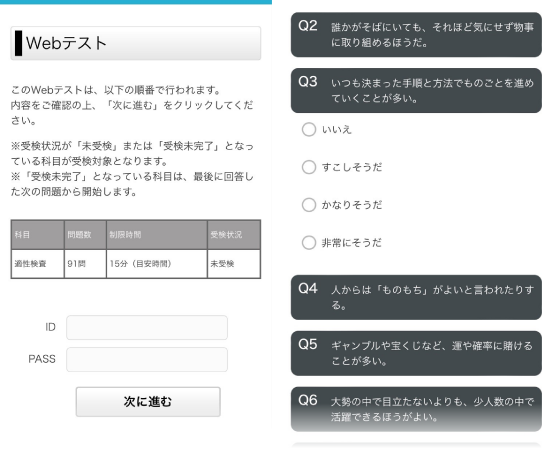552x461 pixels.
Task: Click the 制限時間 column header
Action: (x=157, y=235)
